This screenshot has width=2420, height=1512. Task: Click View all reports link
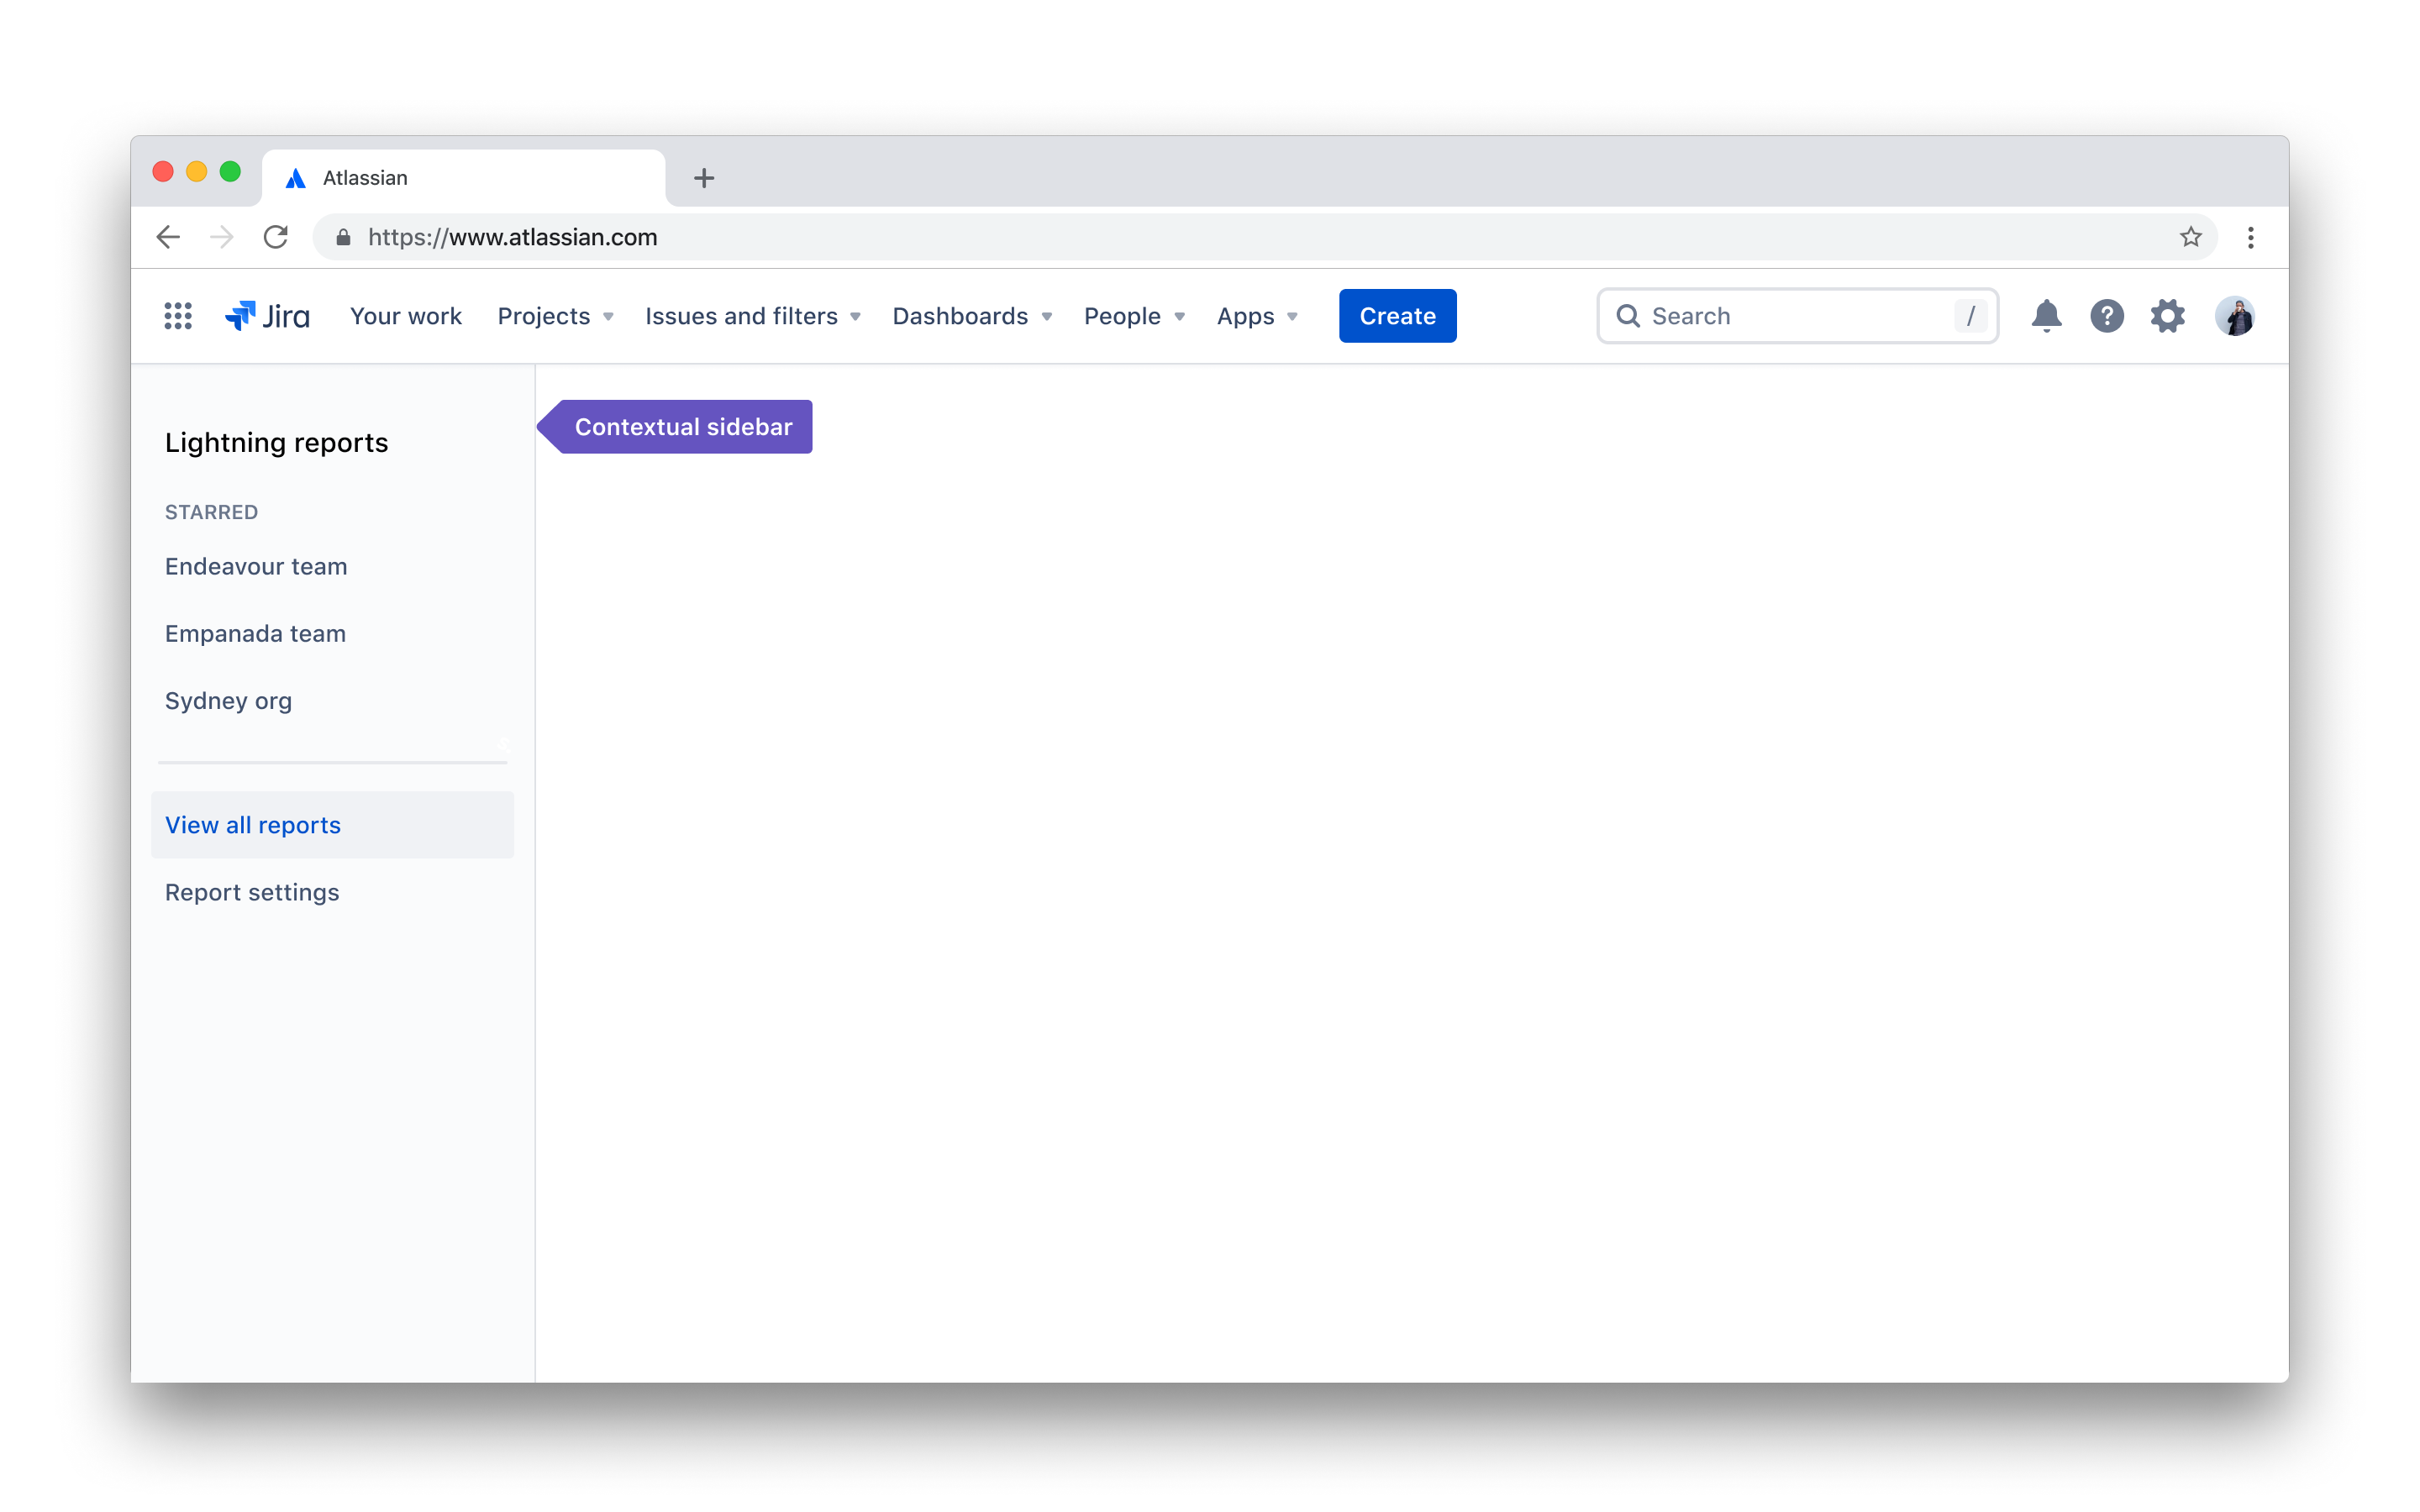[253, 824]
